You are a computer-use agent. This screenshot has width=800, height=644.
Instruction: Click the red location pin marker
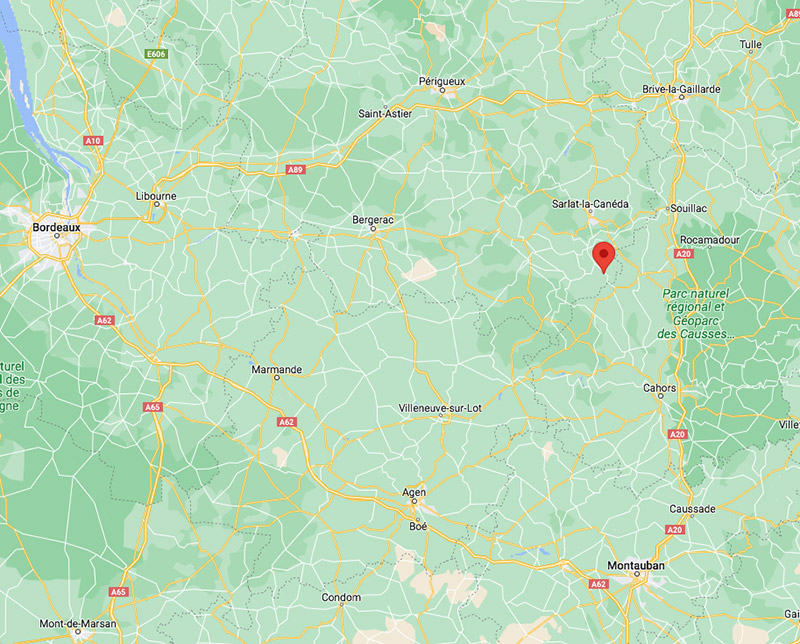pyautogui.click(x=604, y=257)
